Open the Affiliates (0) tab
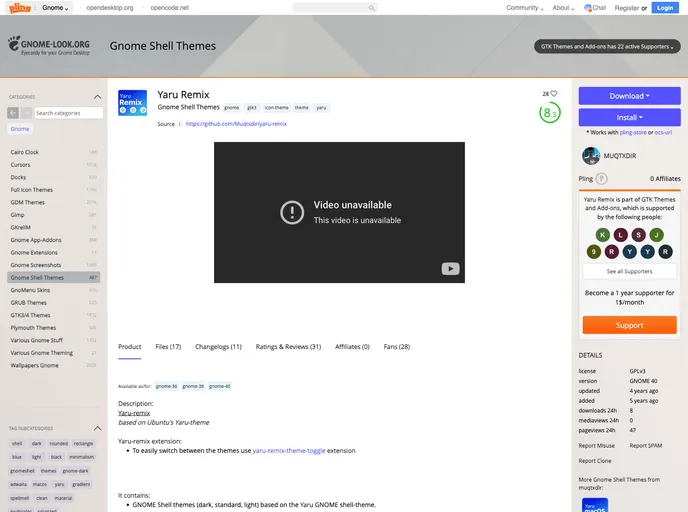This screenshot has width=688, height=512. [352, 347]
